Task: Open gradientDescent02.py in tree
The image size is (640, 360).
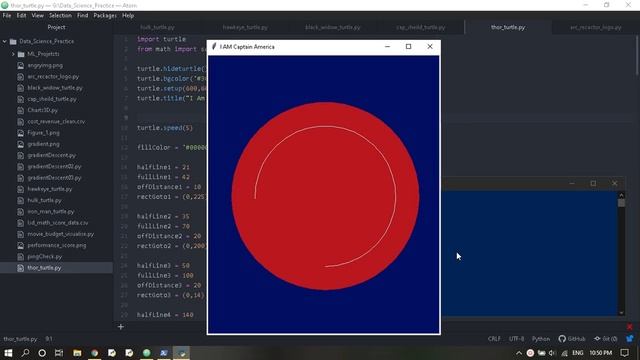Action: pos(54,167)
